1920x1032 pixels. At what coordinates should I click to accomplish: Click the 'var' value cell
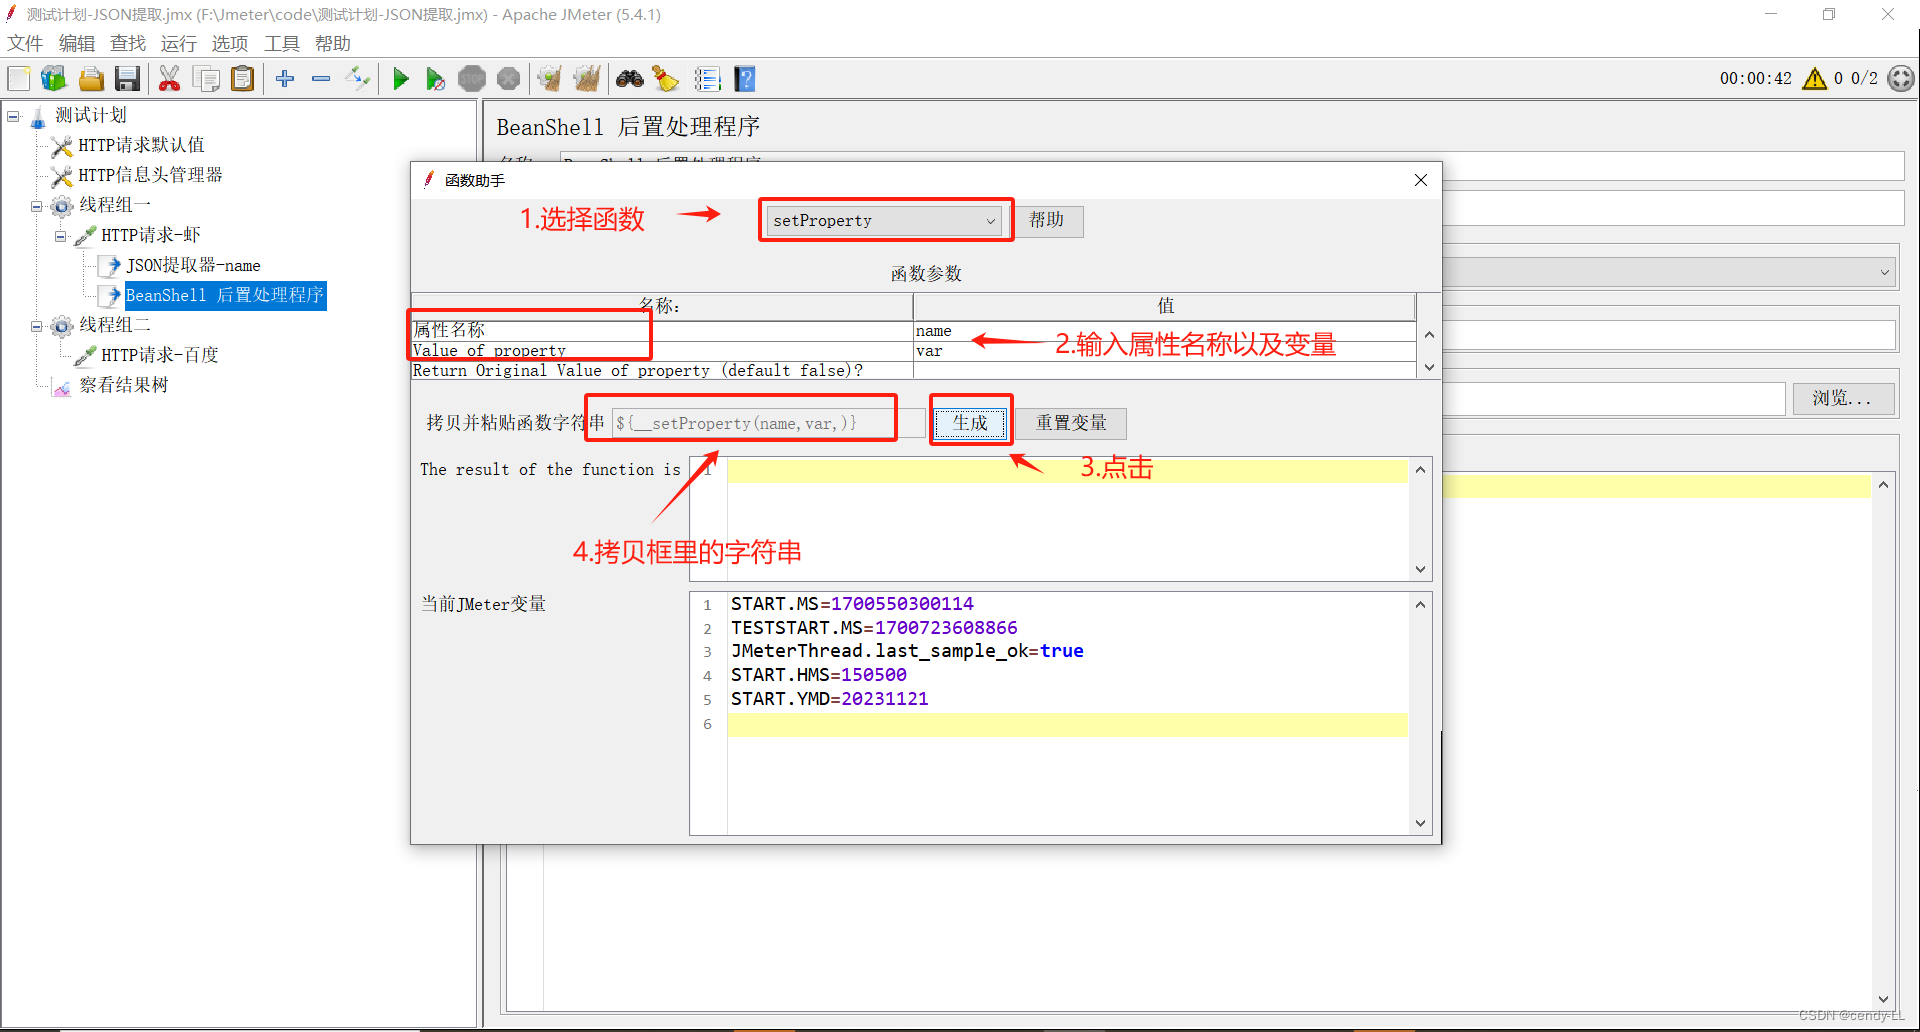[1164, 351]
